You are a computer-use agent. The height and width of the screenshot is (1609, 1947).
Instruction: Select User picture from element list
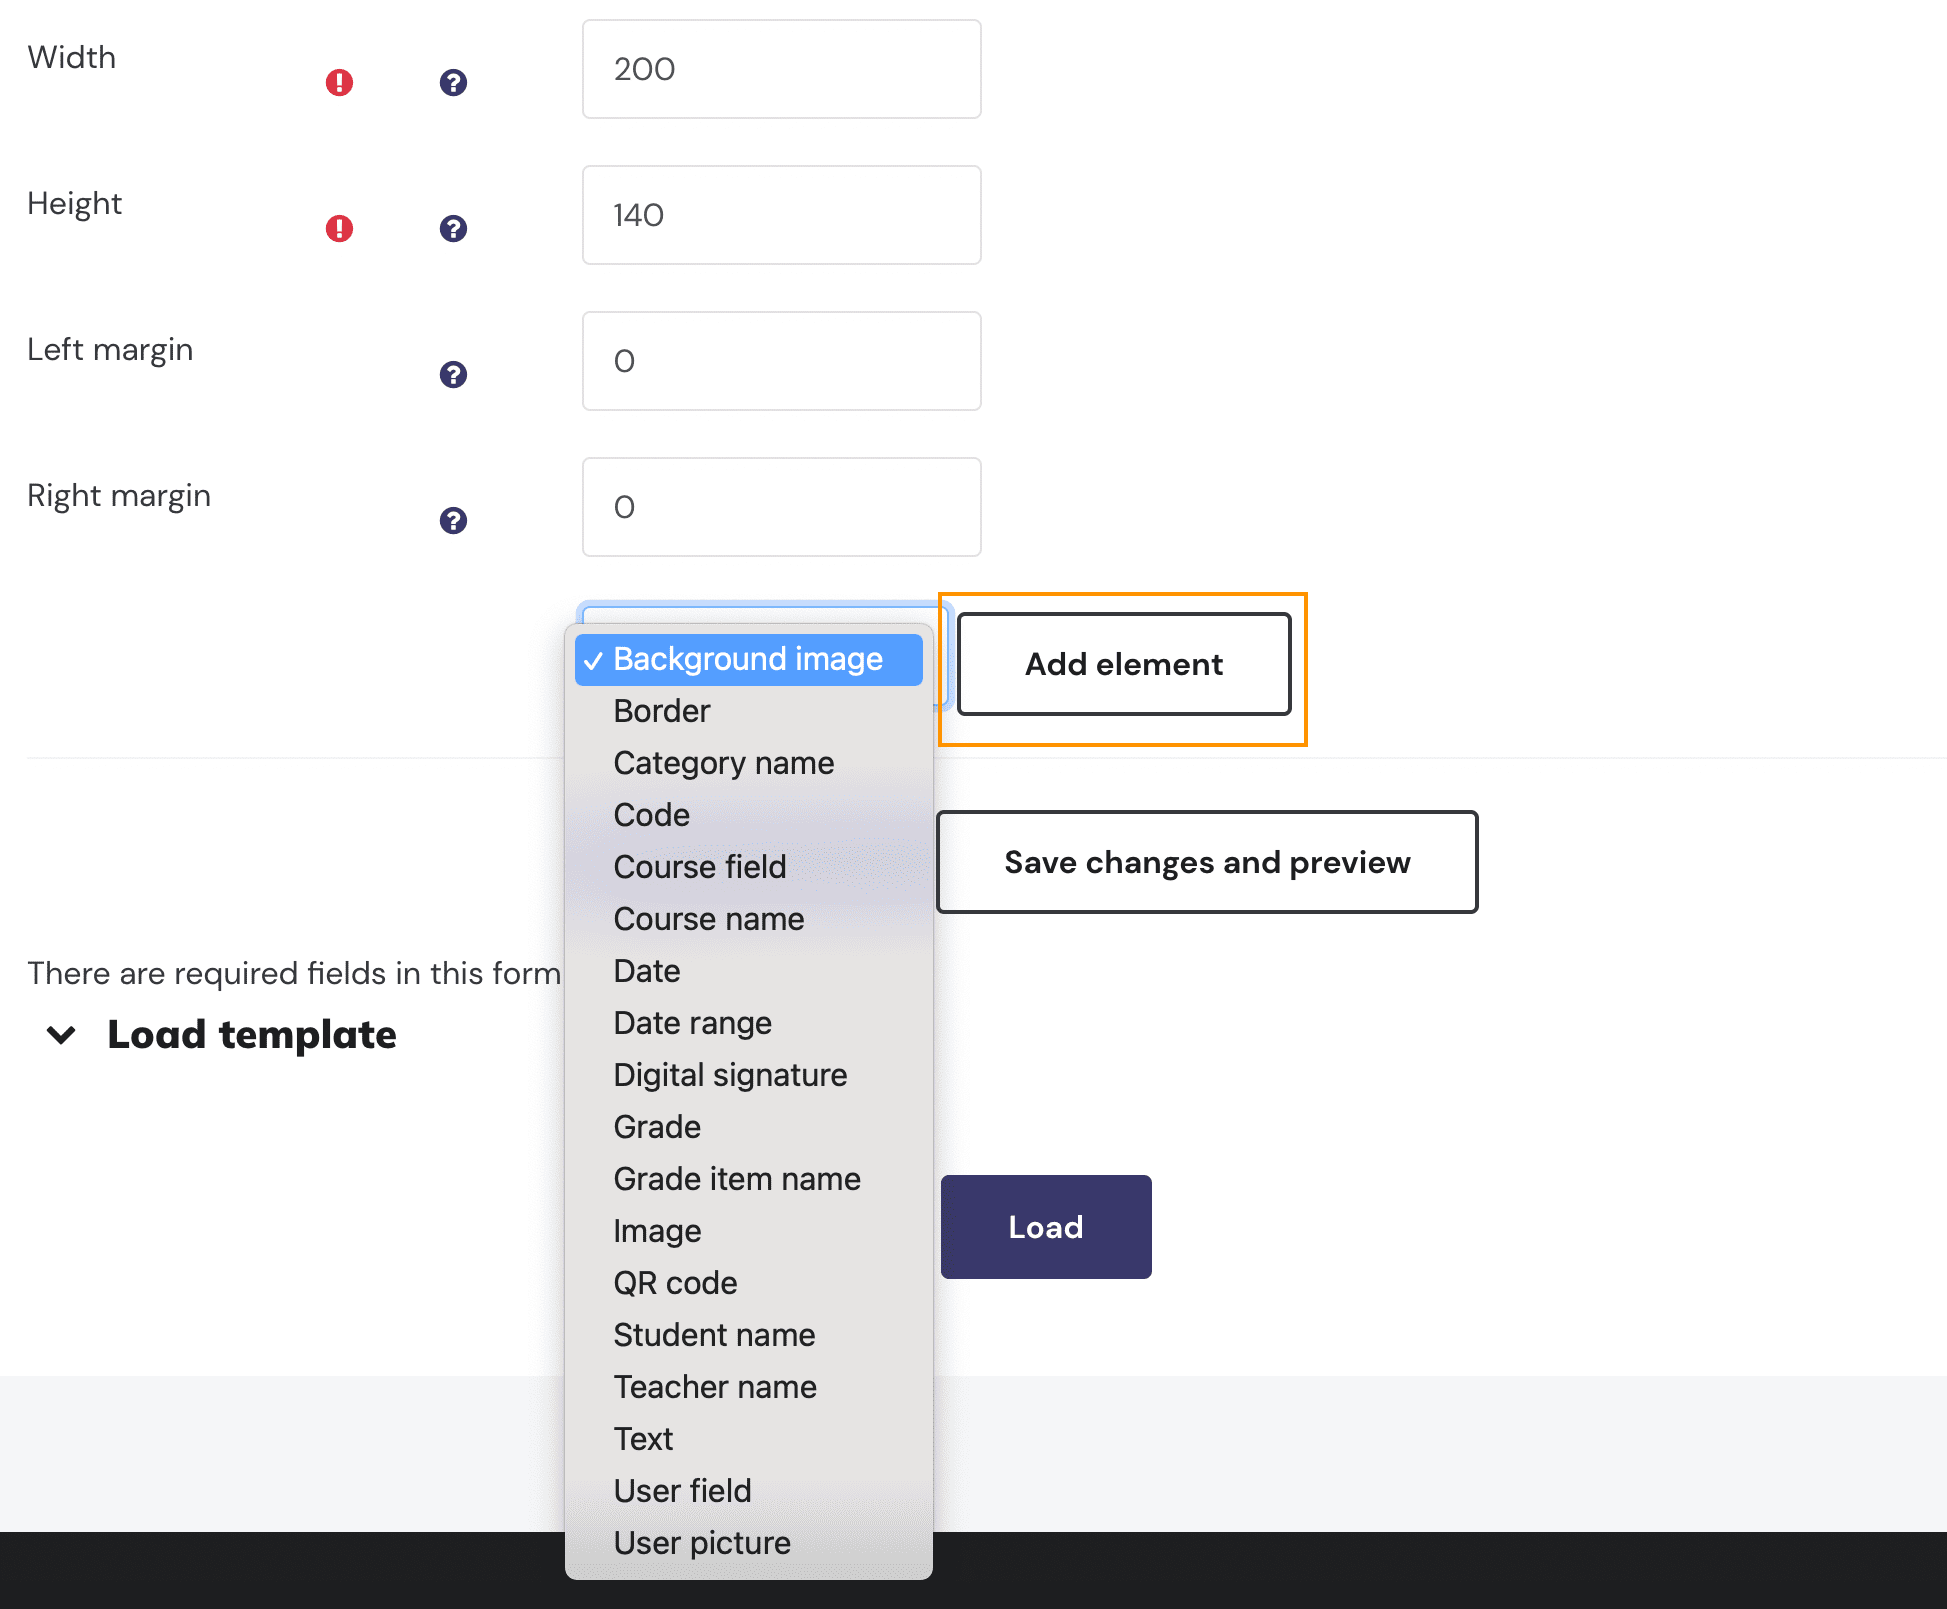click(x=703, y=1543)
